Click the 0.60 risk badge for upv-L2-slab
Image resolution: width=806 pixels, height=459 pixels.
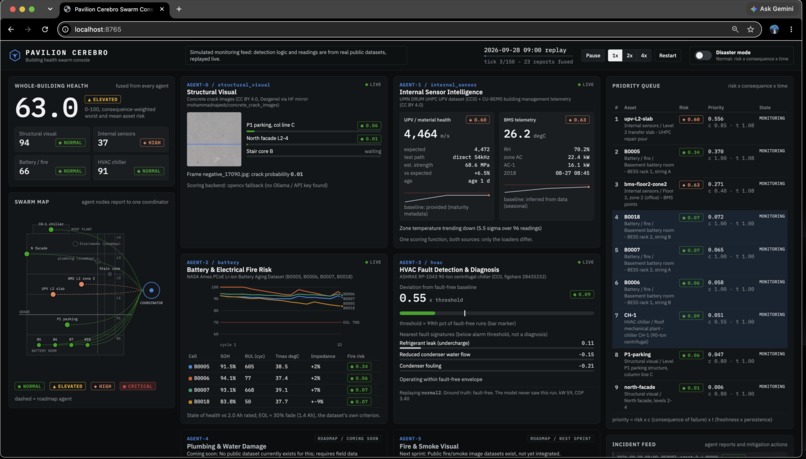coord(691,119)
